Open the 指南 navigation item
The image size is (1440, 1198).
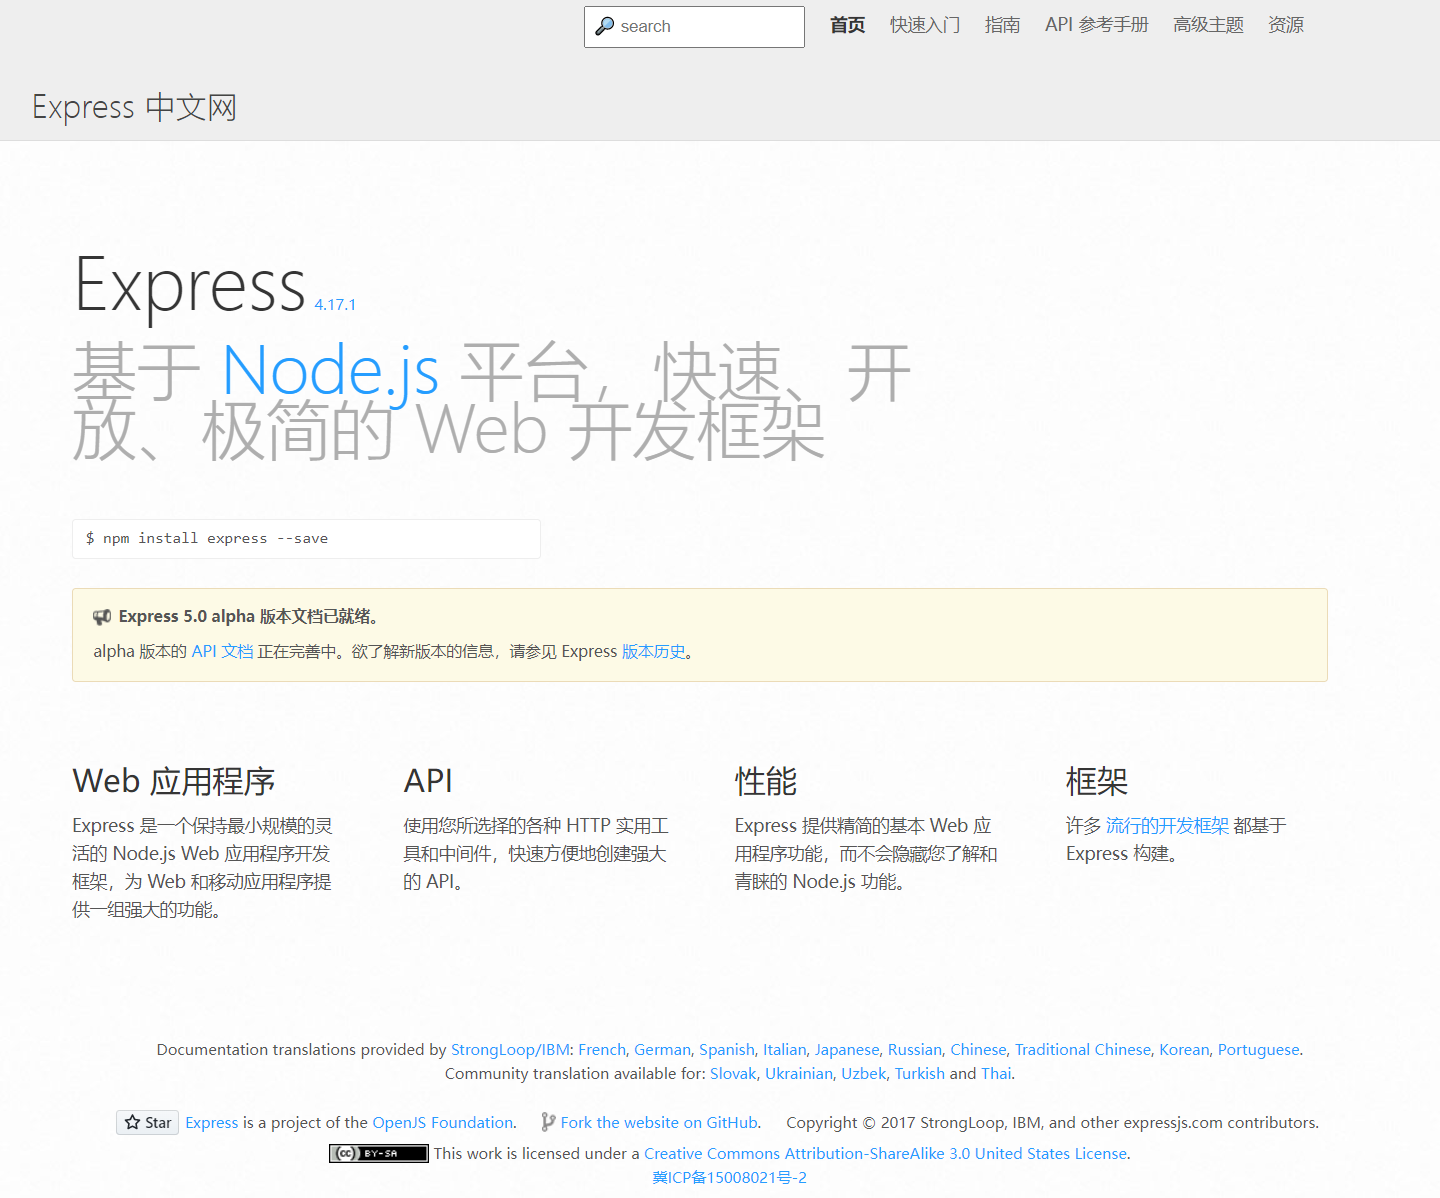[x=1002, y=25]
